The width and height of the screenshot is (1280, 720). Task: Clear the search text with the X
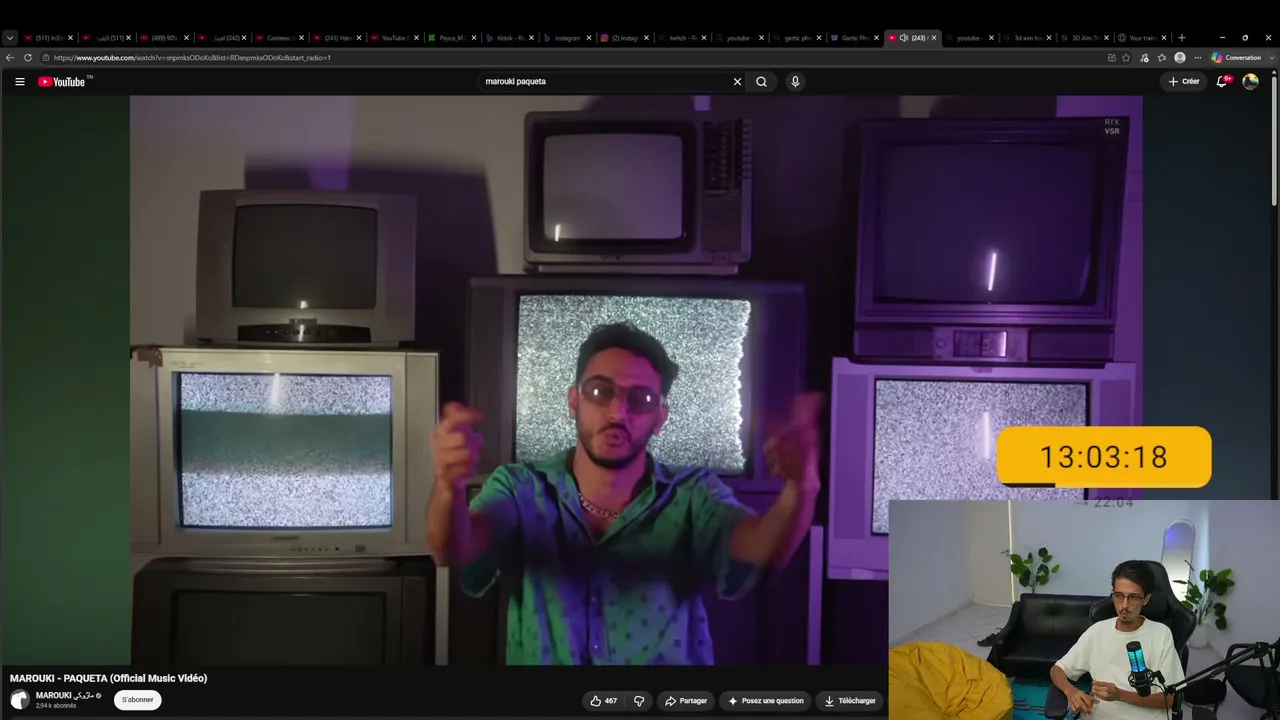[738, 82]
